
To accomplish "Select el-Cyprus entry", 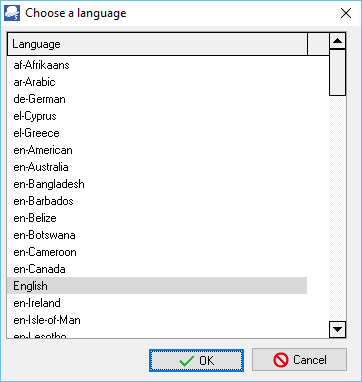I will tap(157, 116).
